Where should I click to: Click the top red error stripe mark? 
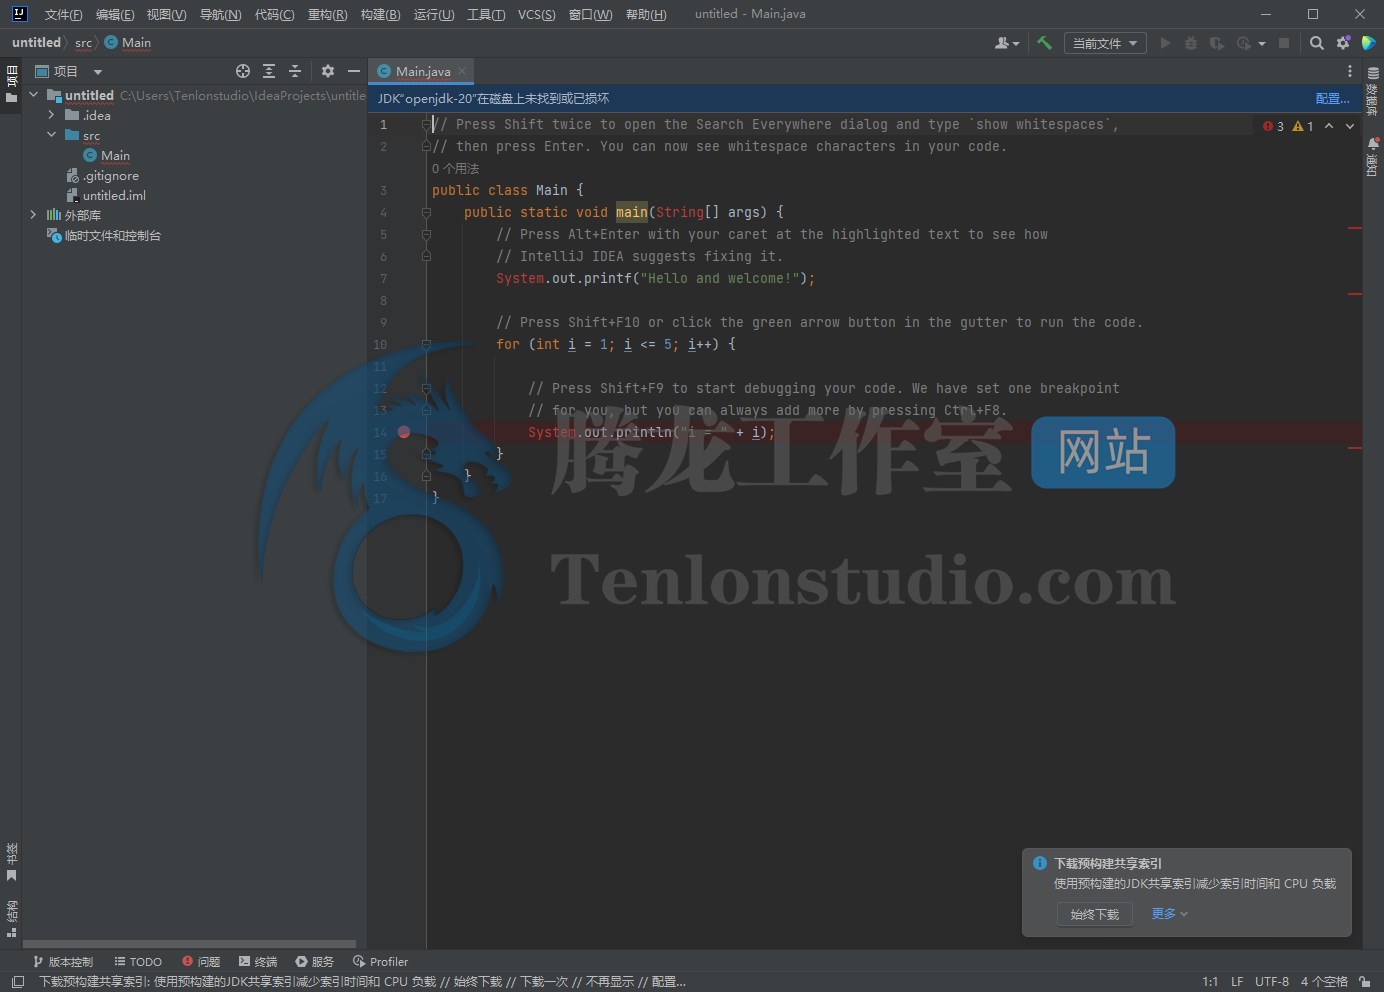pos(1355,228)
